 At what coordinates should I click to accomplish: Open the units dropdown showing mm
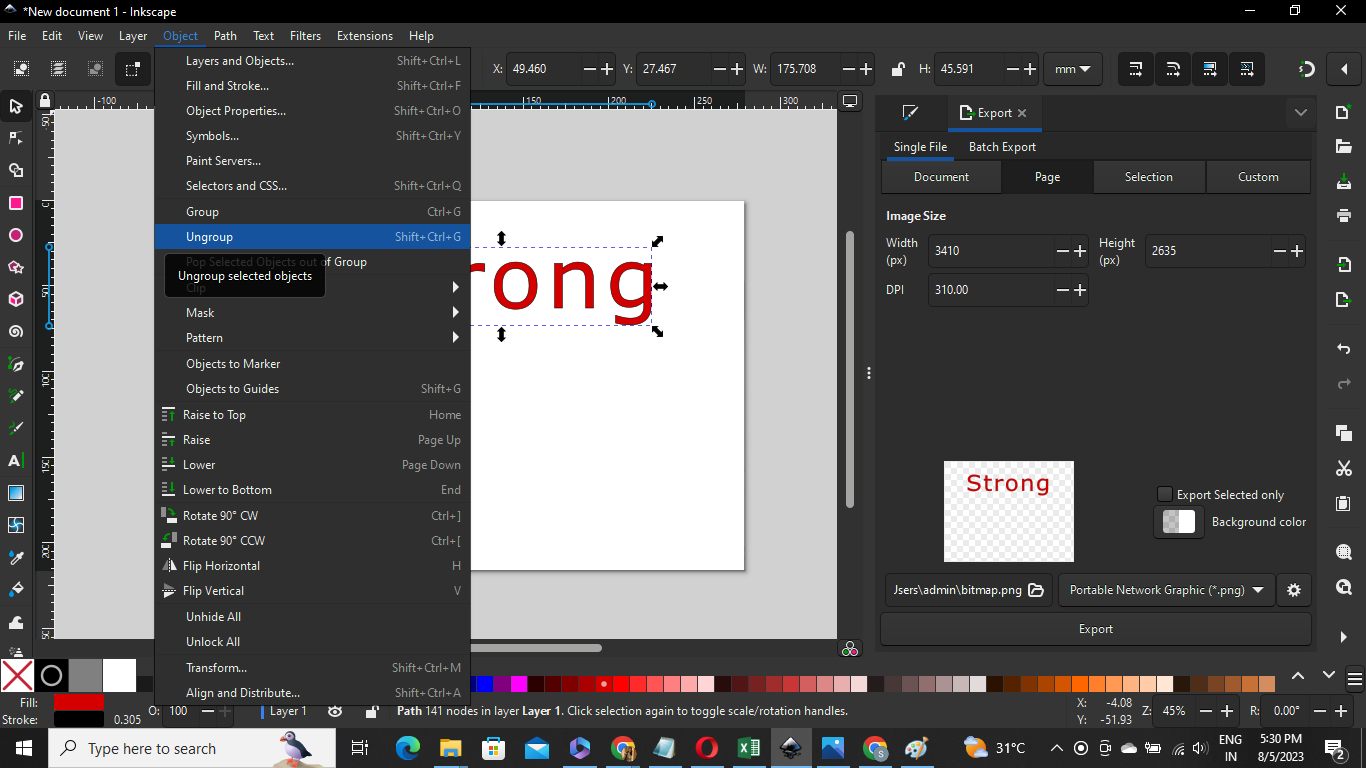click(1073, 69)
